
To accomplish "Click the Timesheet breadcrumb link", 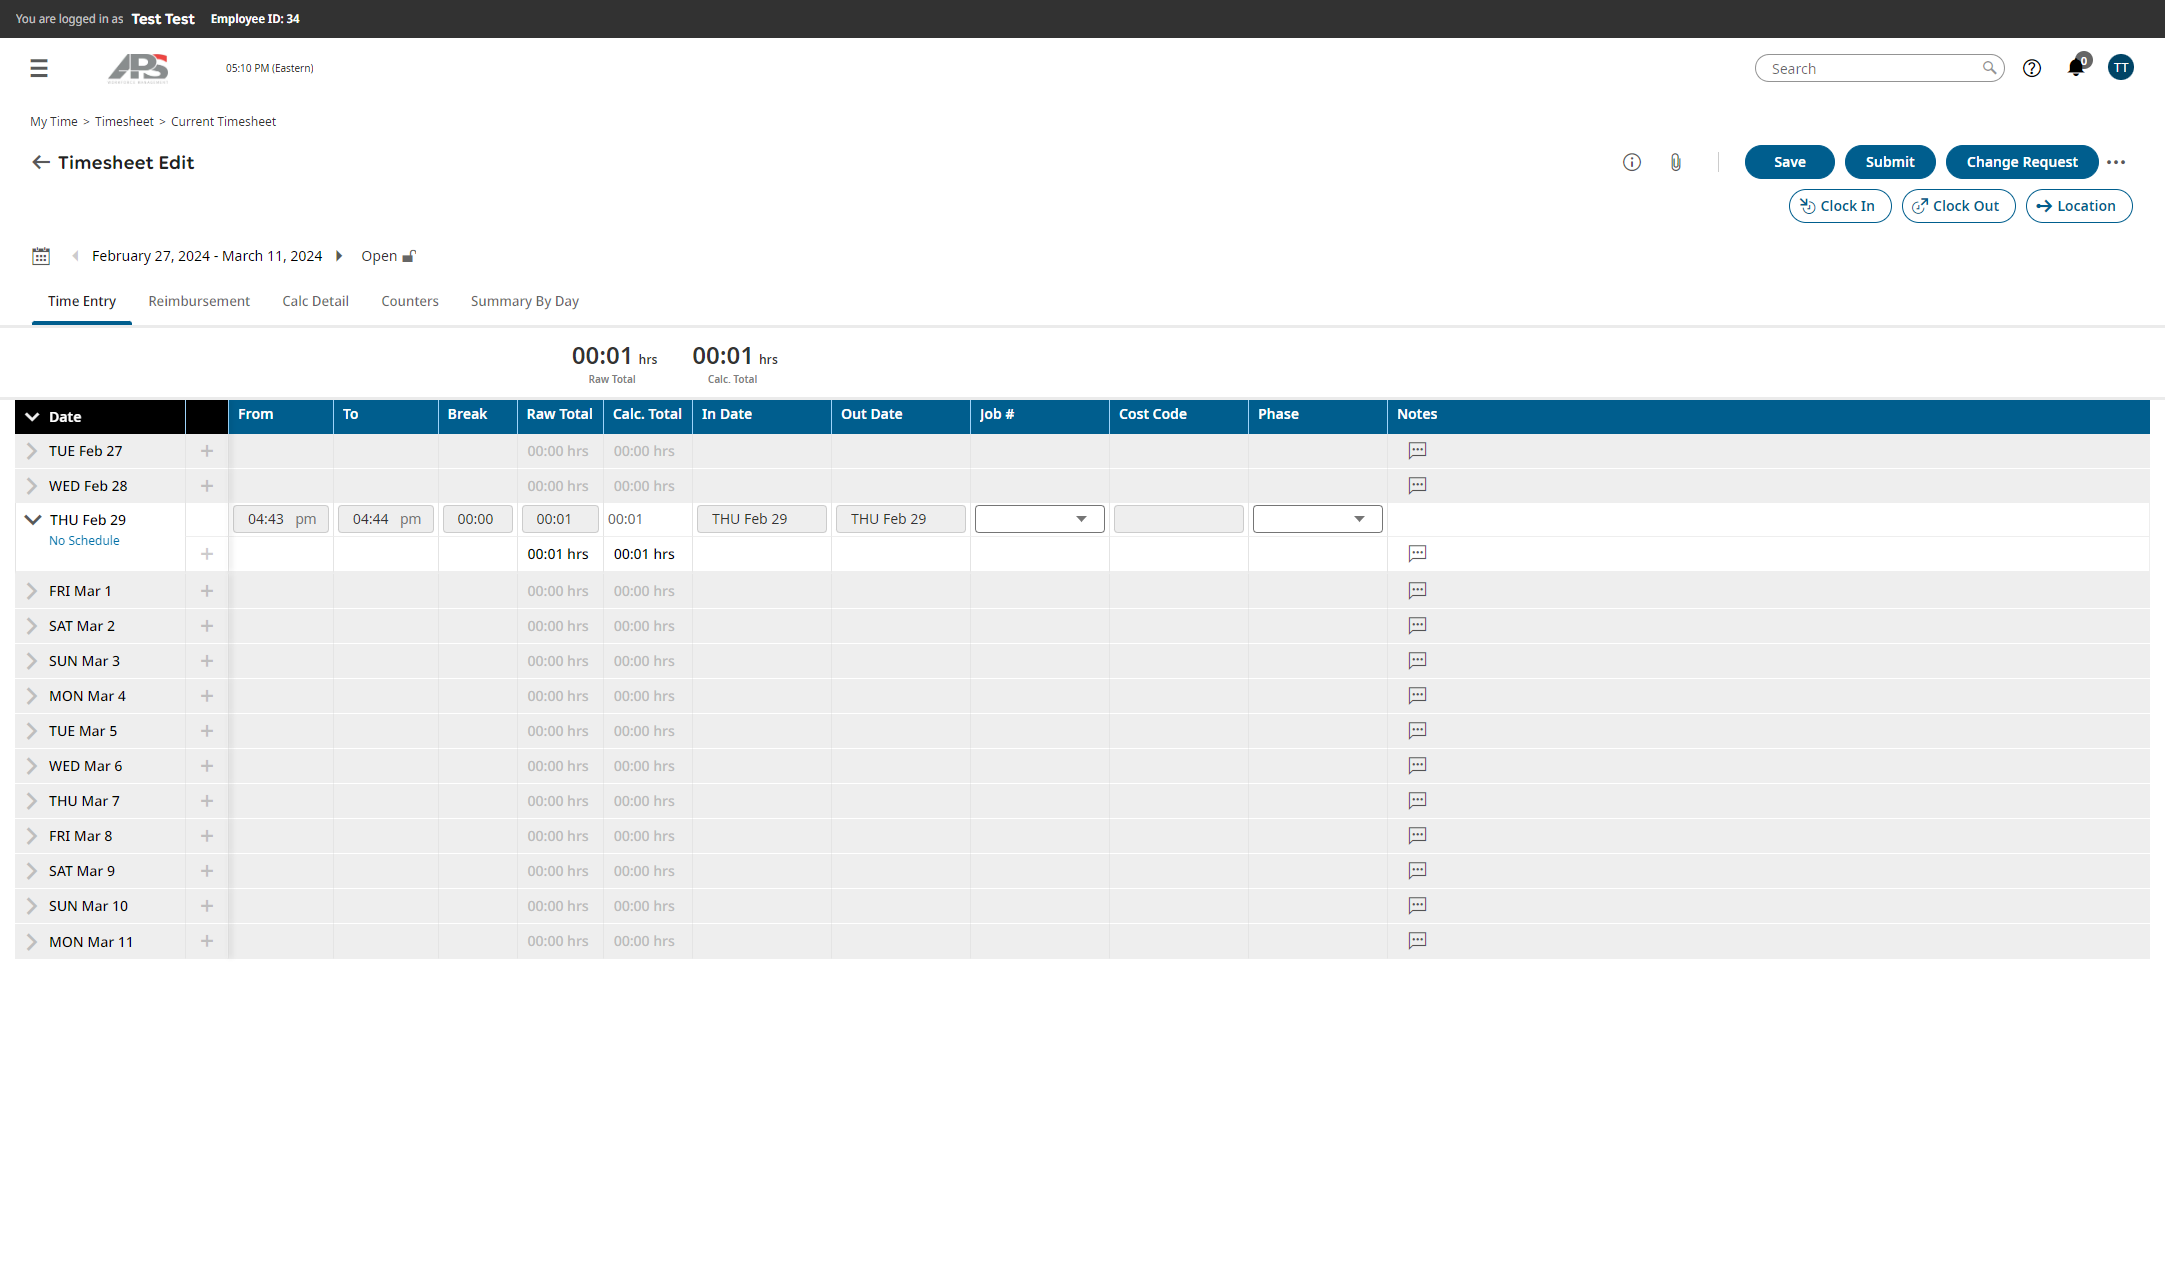I will click(124, 122).
